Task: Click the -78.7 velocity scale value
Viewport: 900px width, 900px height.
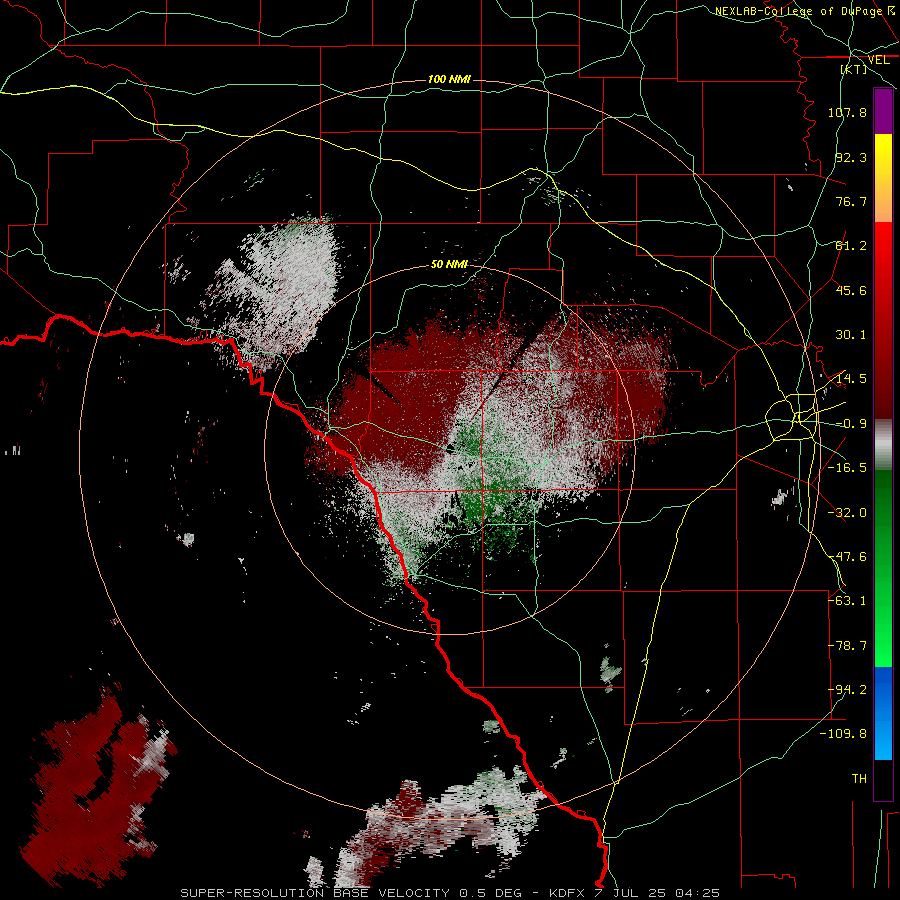Action: pyautogui.click(x=847, y=646)
